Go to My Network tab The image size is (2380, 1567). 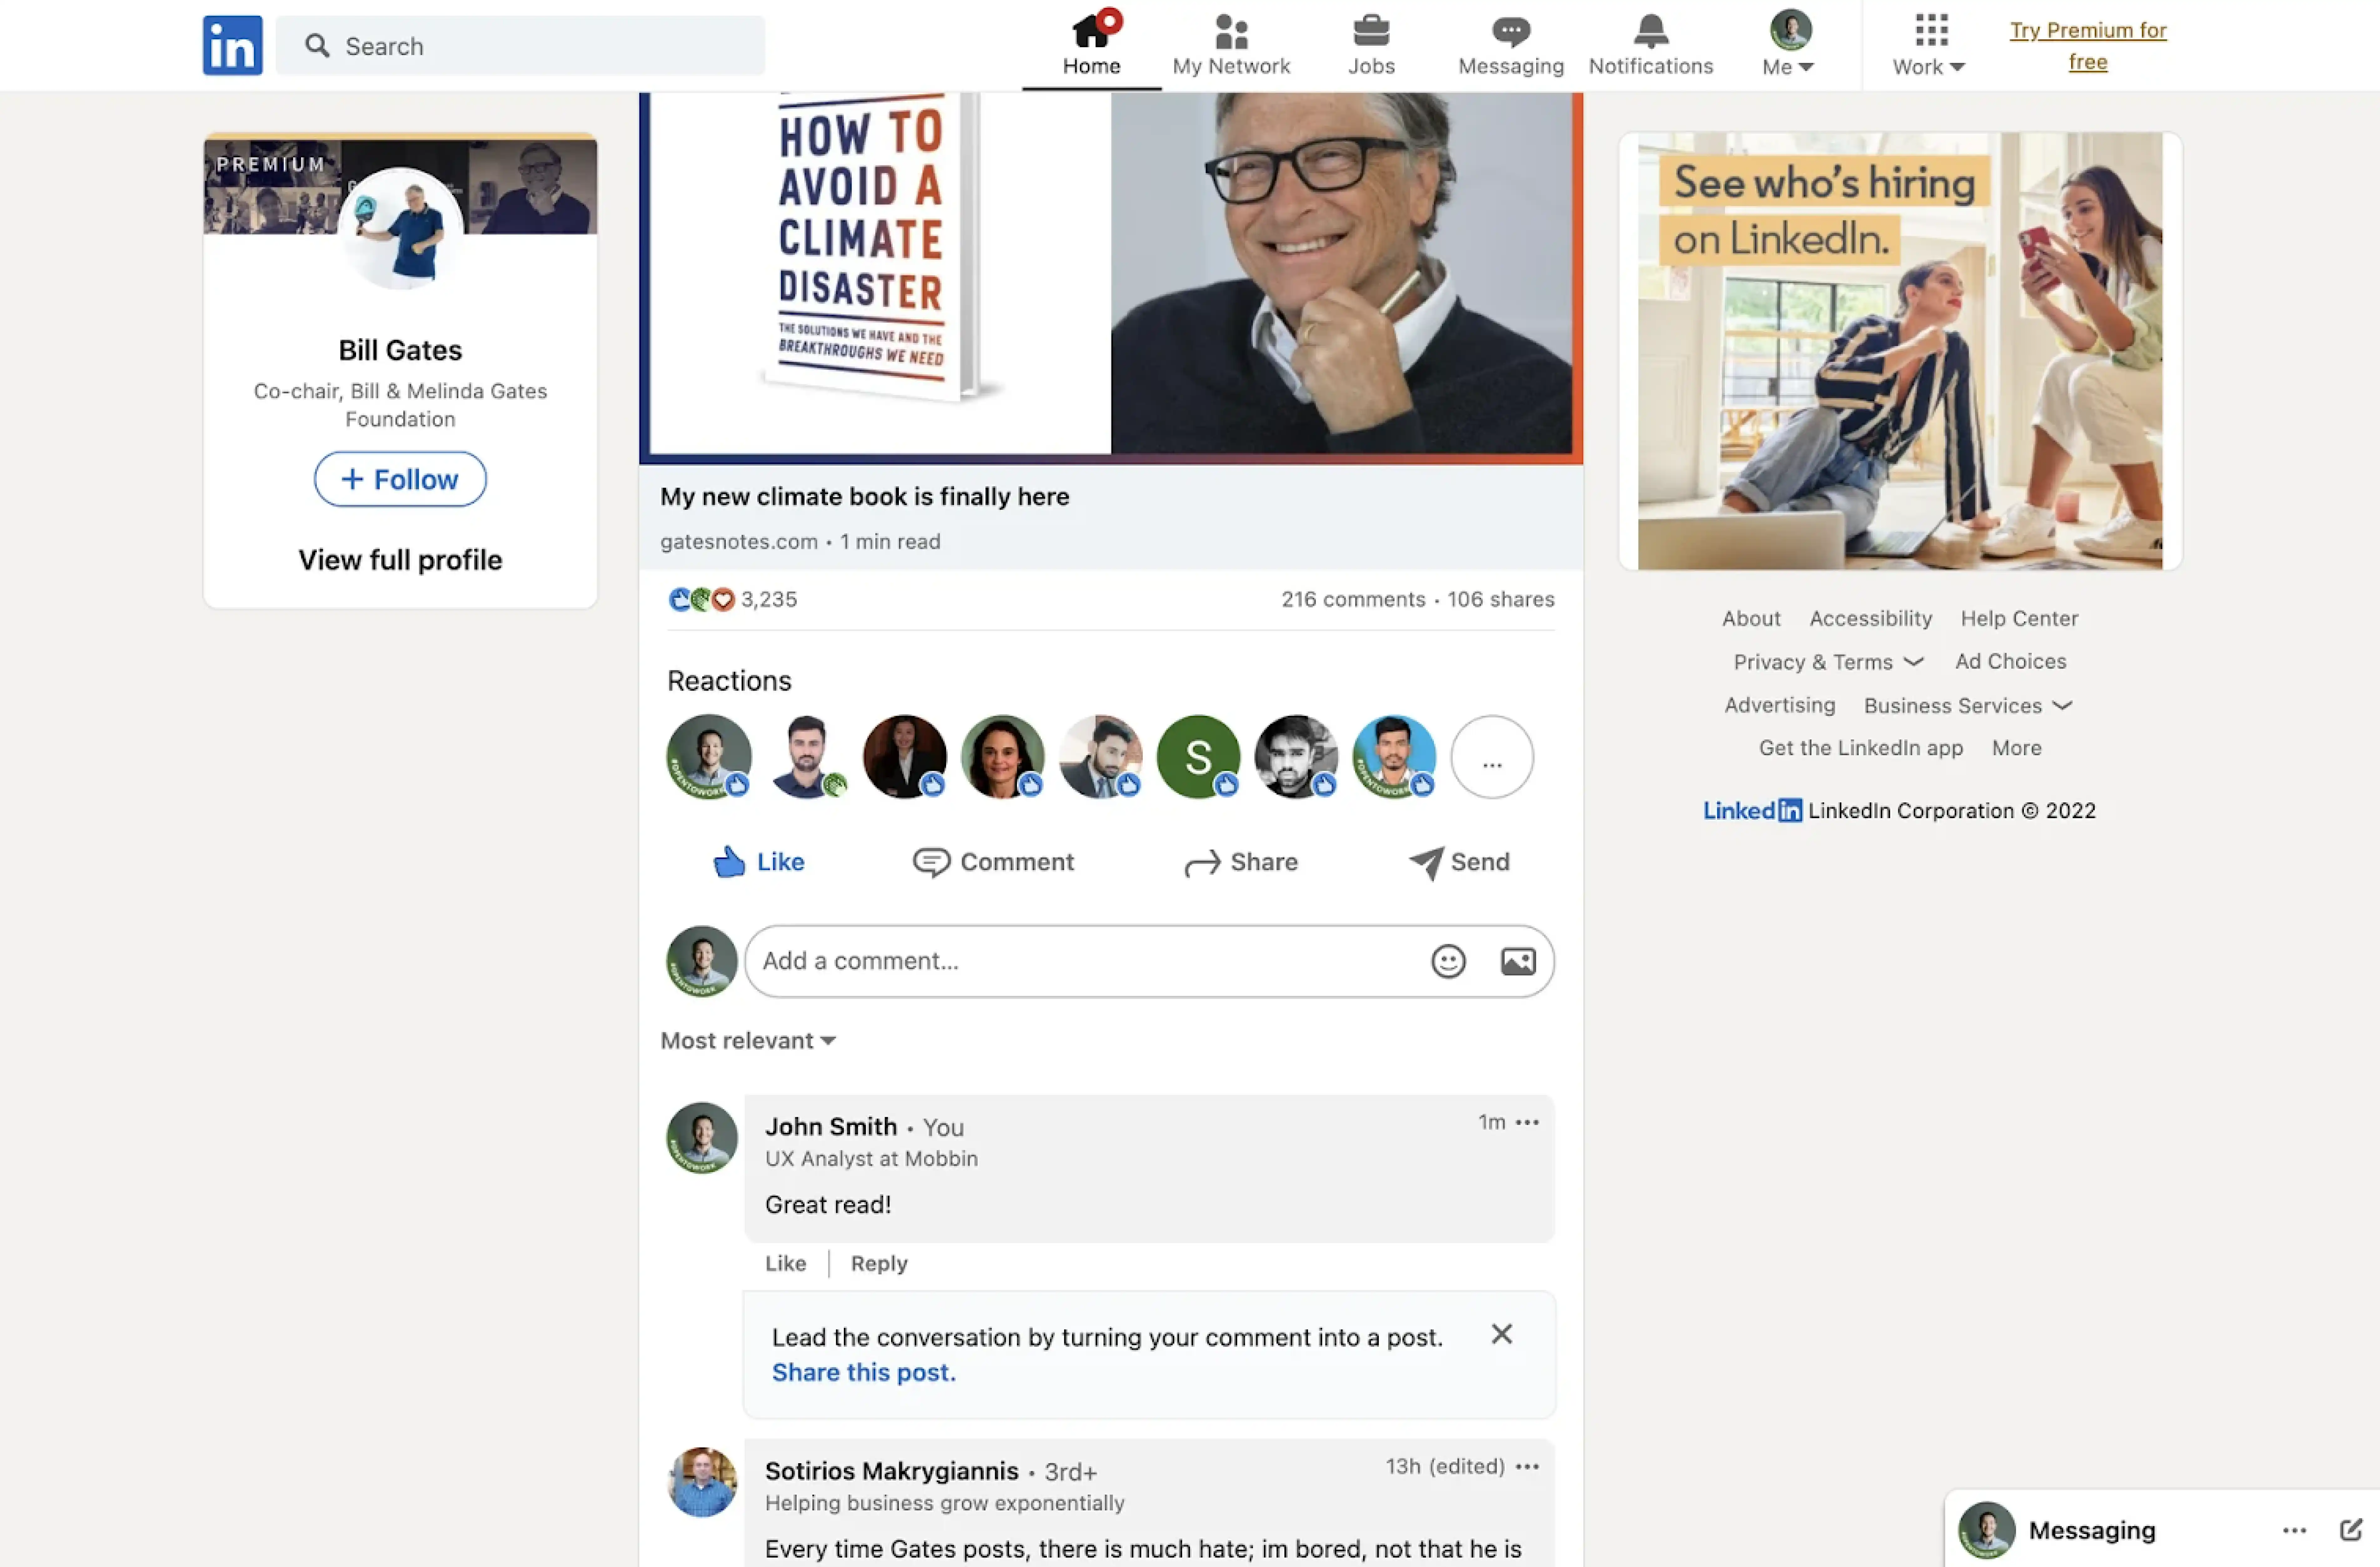coord(1231,45)
